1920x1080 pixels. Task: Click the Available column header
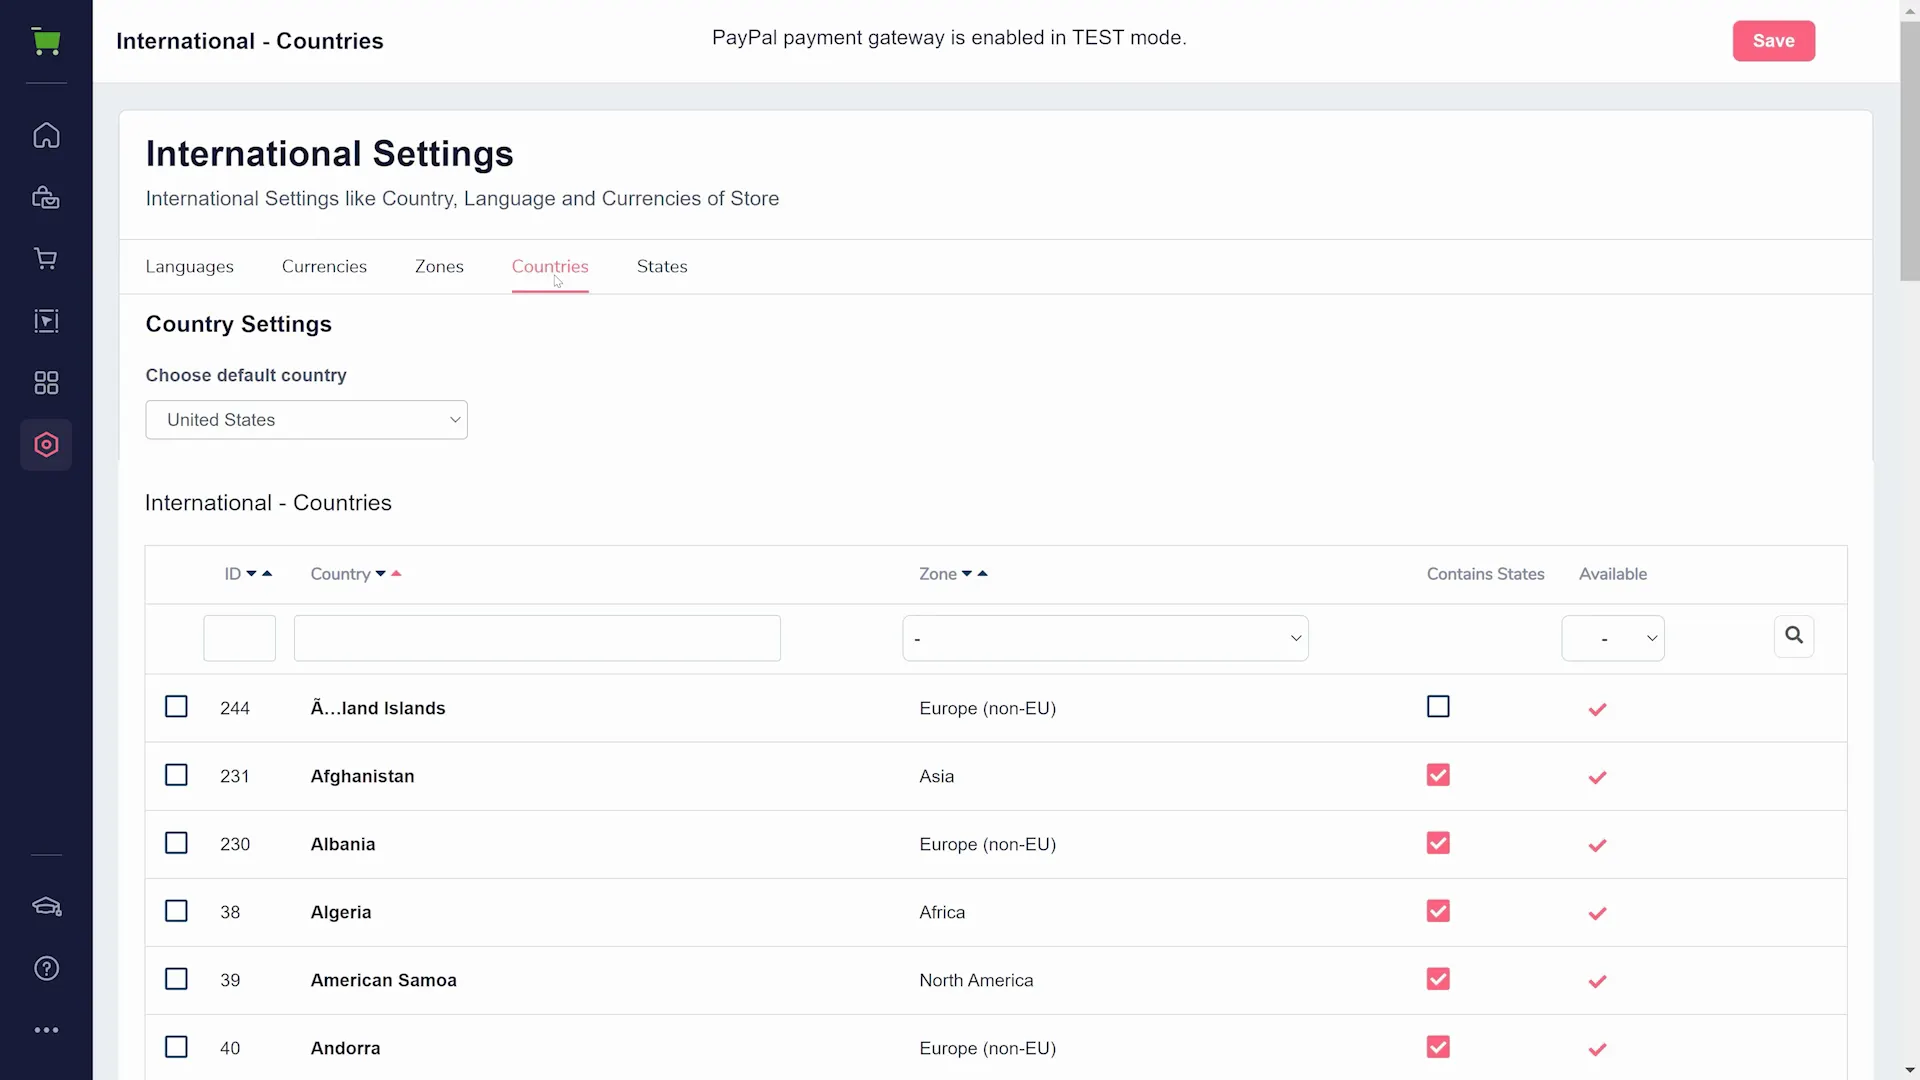(1613, 574)
